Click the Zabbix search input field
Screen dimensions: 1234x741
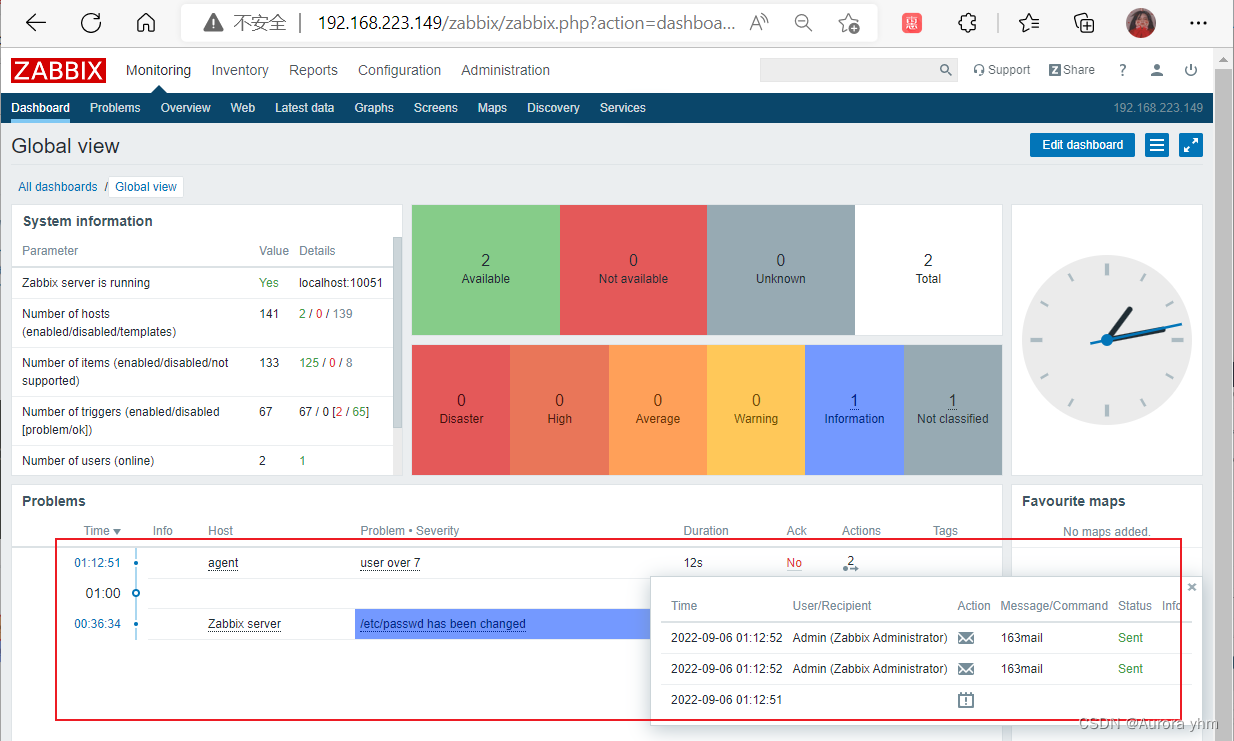pos(849,70)
